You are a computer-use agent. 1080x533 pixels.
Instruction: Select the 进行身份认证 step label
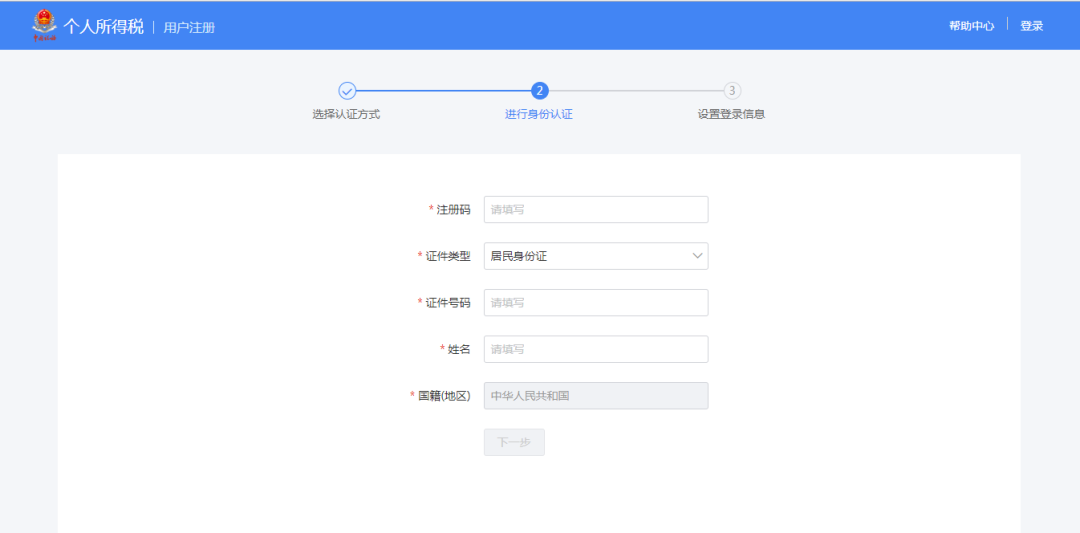pyautogui.click(x=539, y=114)
